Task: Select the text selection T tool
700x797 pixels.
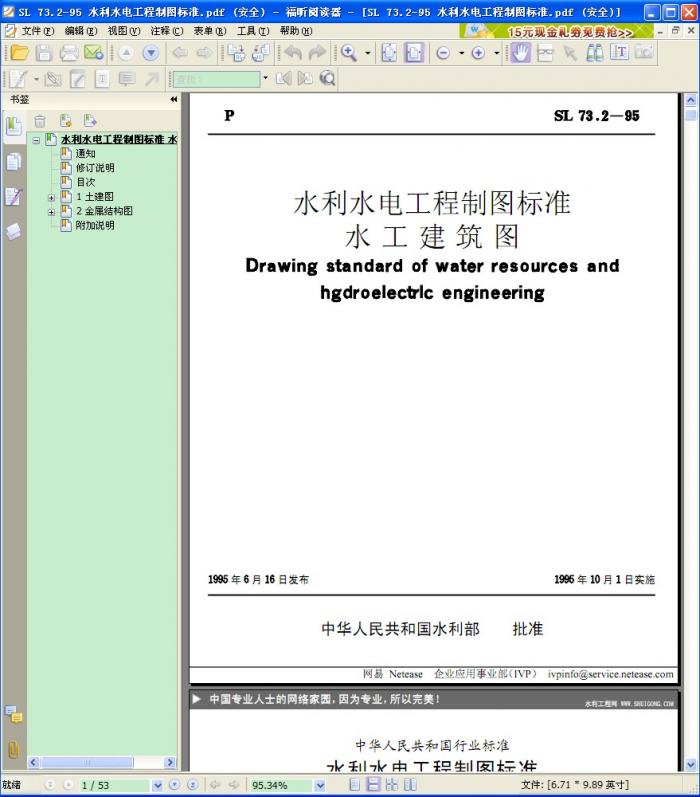Action: [619, 53]
